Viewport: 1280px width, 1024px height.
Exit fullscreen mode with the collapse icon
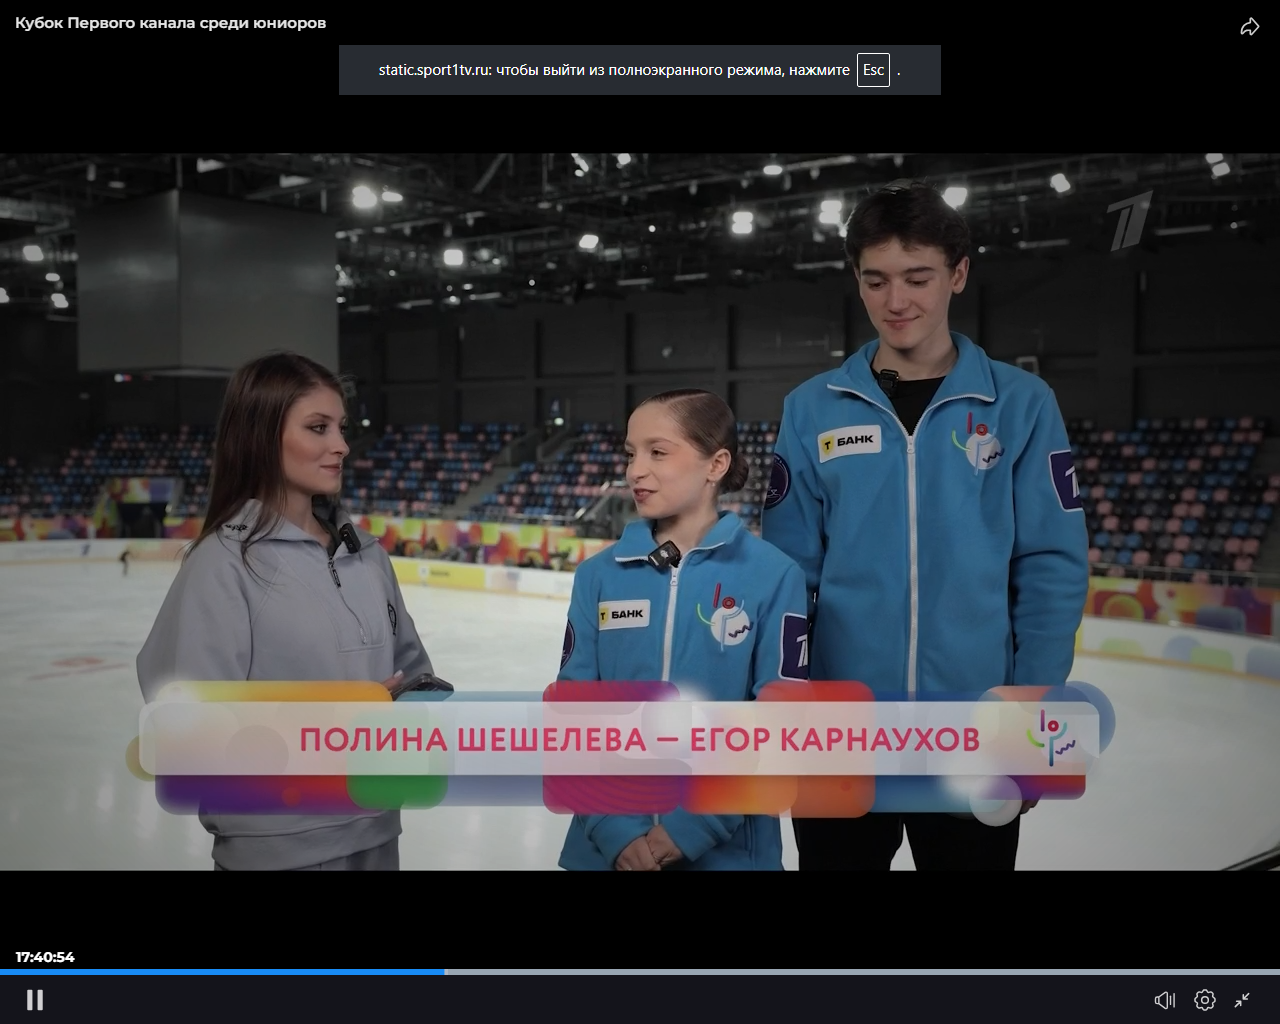pyautogui.click(x=1242, y=1000)
